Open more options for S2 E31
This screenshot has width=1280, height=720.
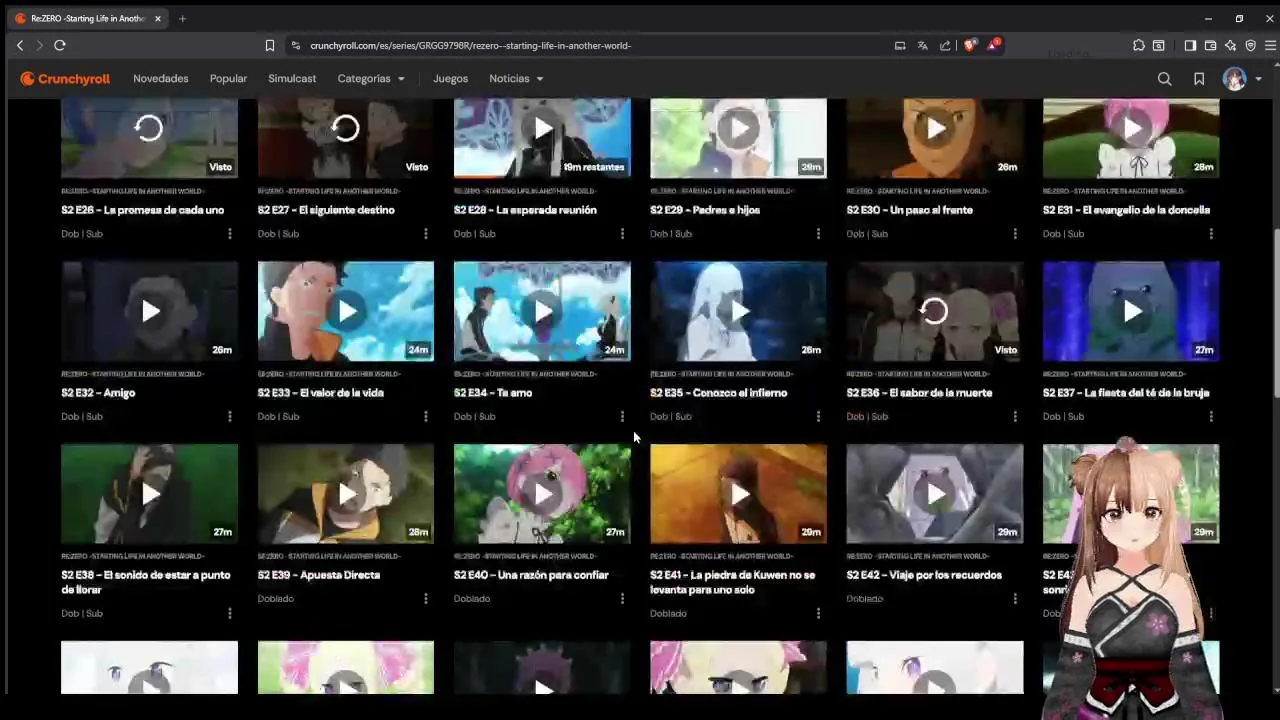(x=1211, y=234)
